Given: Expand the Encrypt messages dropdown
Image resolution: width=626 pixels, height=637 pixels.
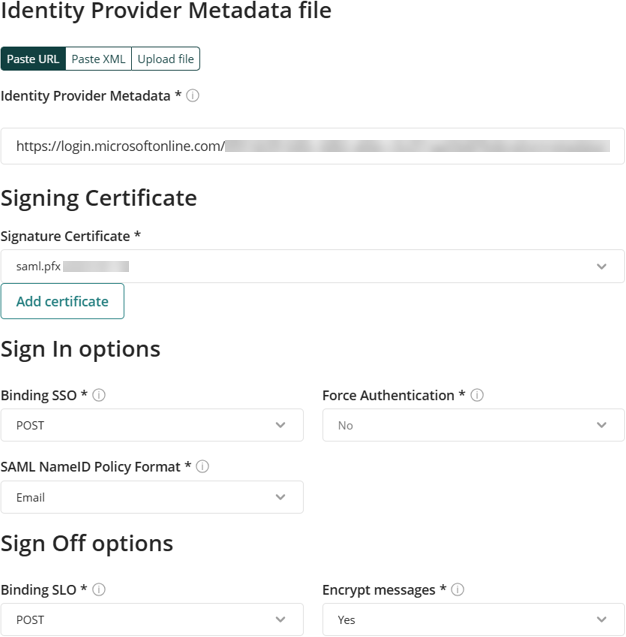Looking at the screenshot, I should (x=473, y=619).
